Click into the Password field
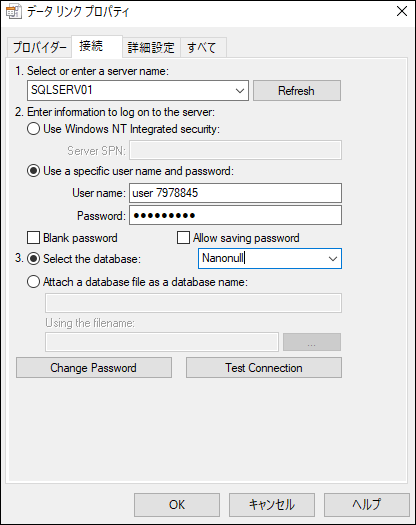416x525 pixels. (x=235, y=215)
